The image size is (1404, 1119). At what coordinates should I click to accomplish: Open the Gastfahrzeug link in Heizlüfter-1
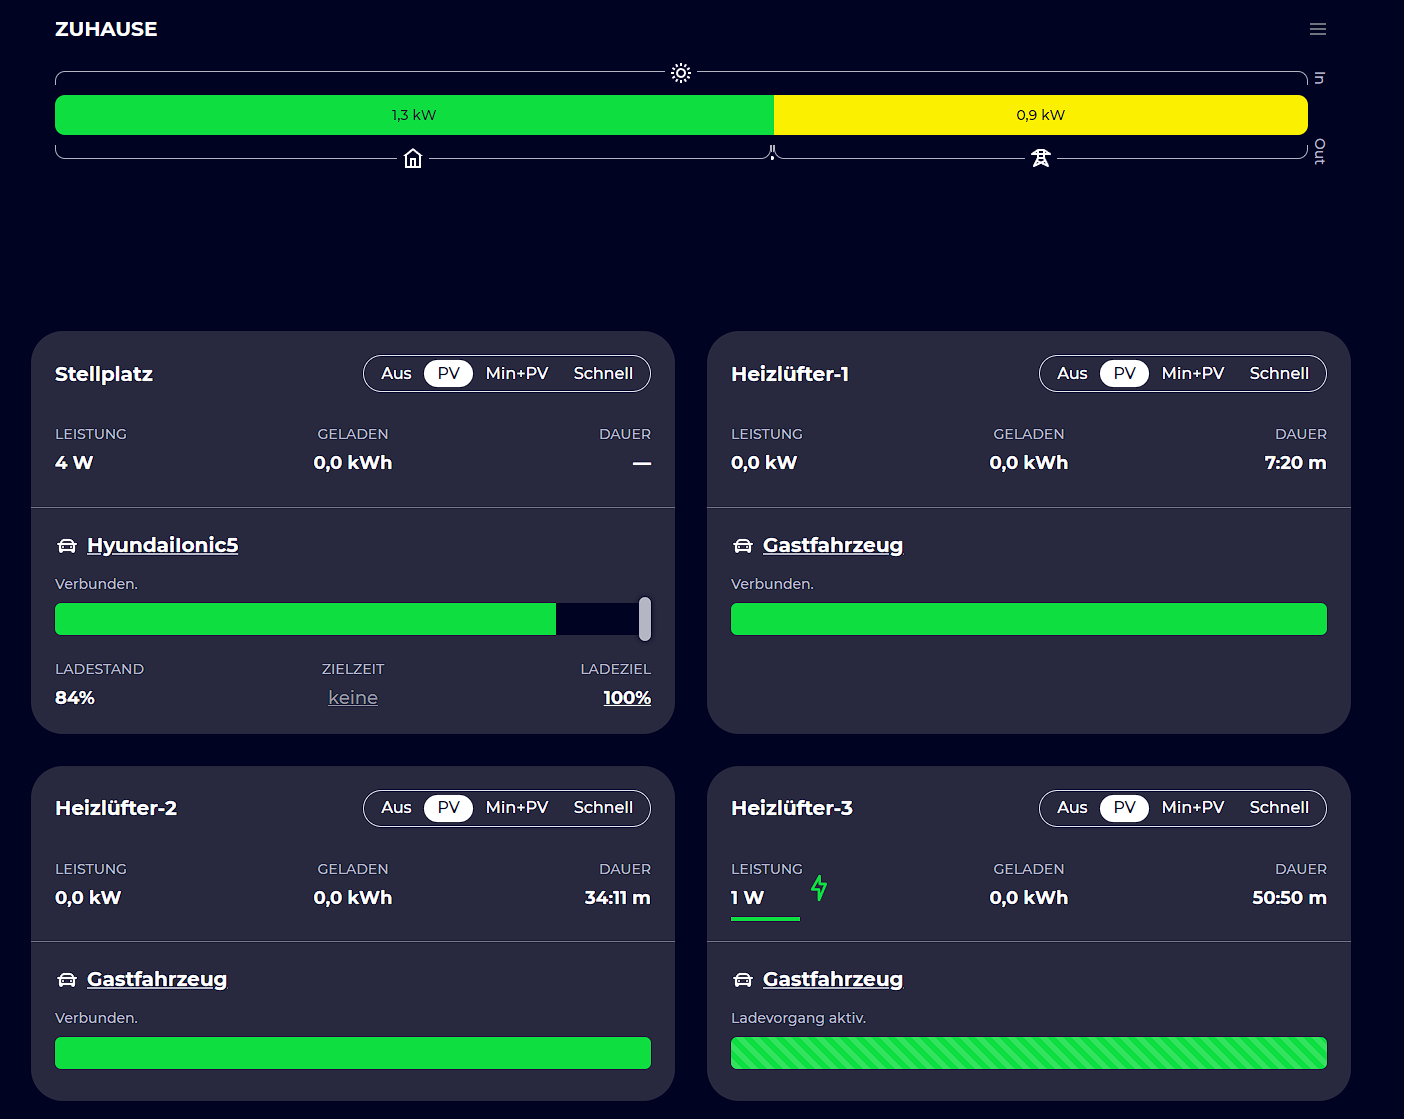[833, 545]
